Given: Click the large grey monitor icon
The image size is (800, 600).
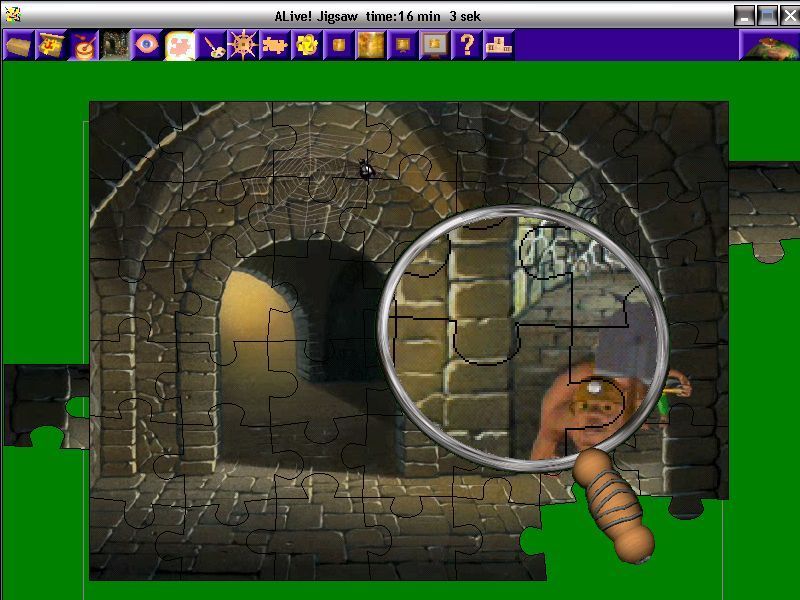Looking at the screenshot, I should [x=435, y=45].
